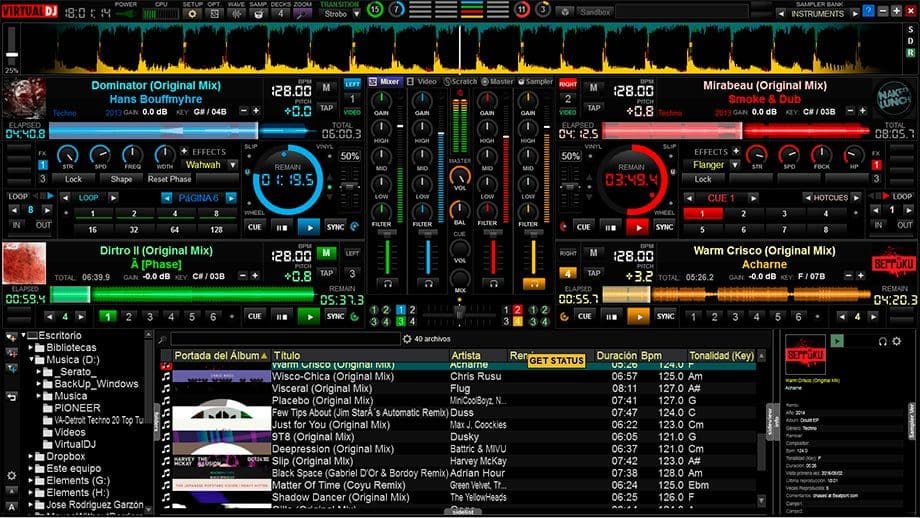
Task: Sort by the Artista column header
Action: [x=478, y=356]
